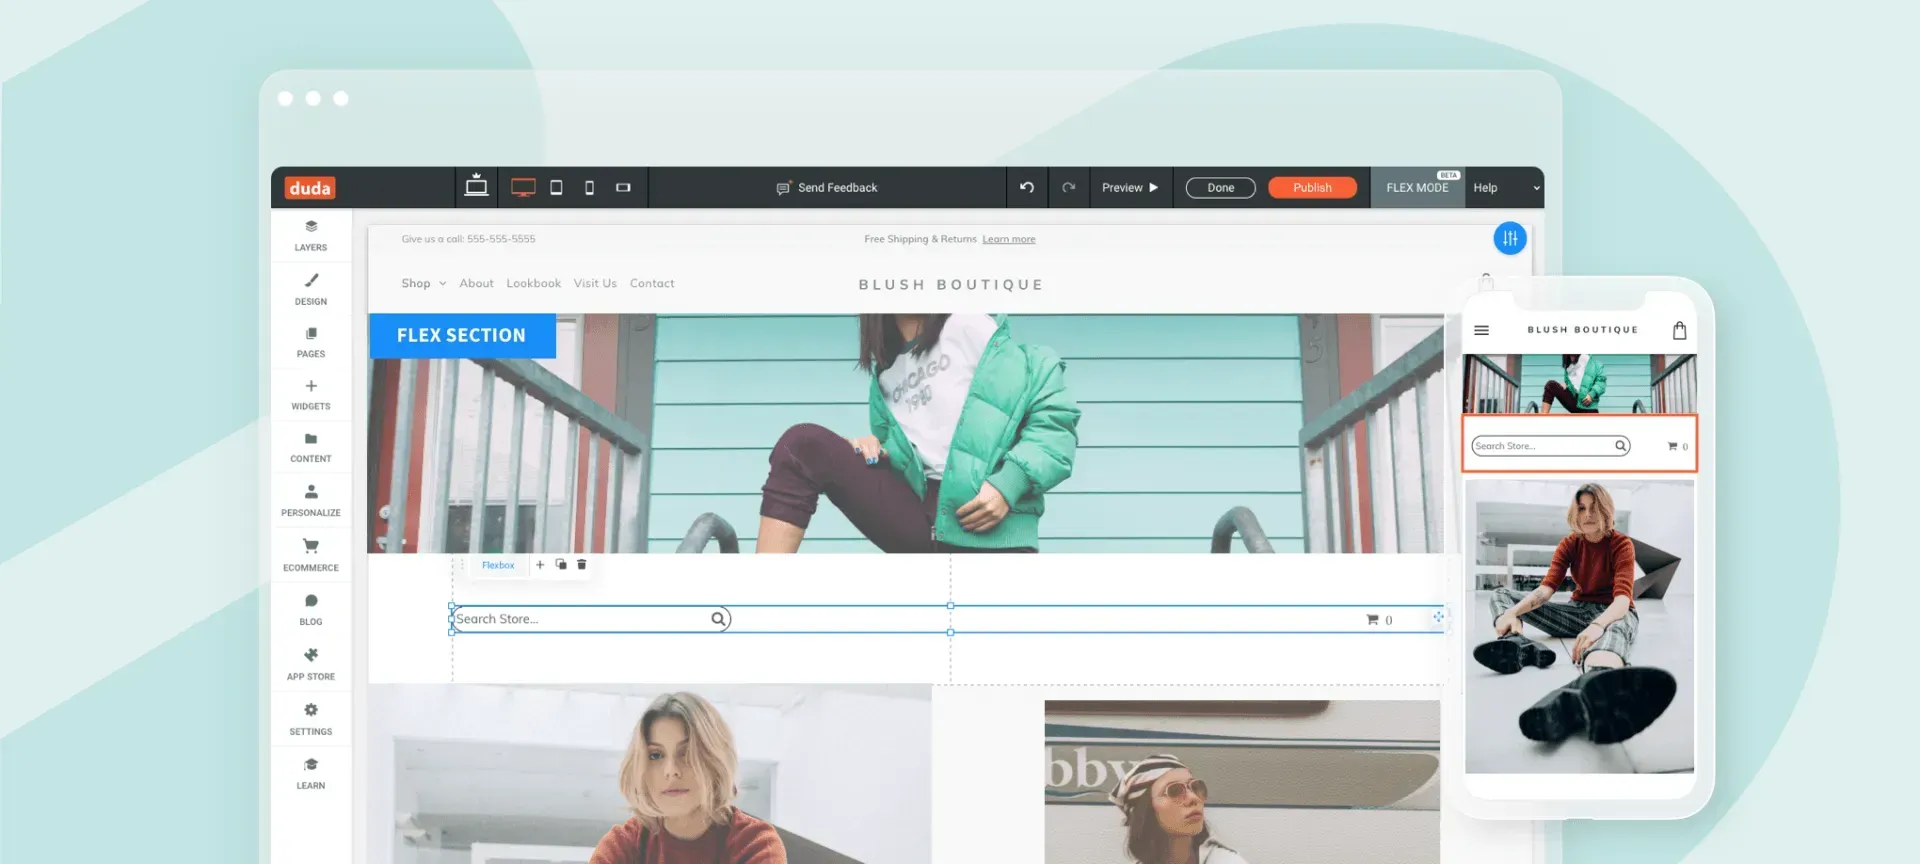Screen dimensions: 1920x864
Task: Publish the site
Action: (x=1313, y=188)
